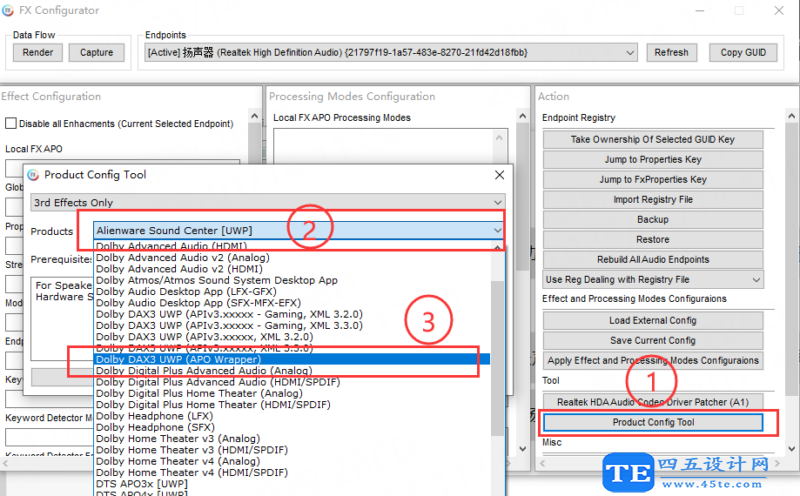Image resolution: width=800 pixels, height=496 pixels.
Task: Enable Disable all Enhancements checkbox
Action: point(11,124)
